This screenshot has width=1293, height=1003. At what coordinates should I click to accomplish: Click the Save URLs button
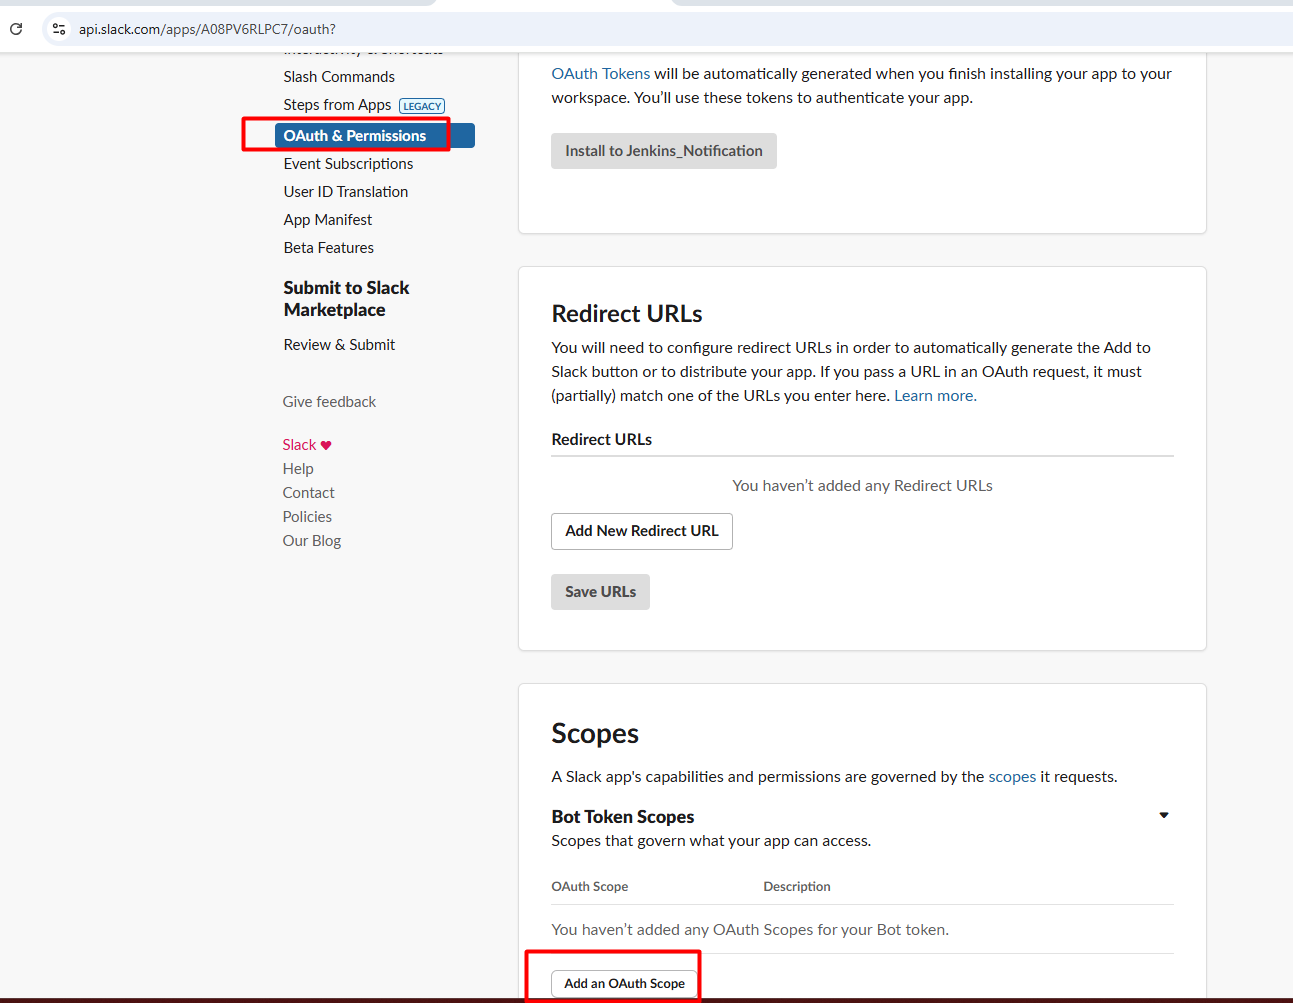(600, 592)
